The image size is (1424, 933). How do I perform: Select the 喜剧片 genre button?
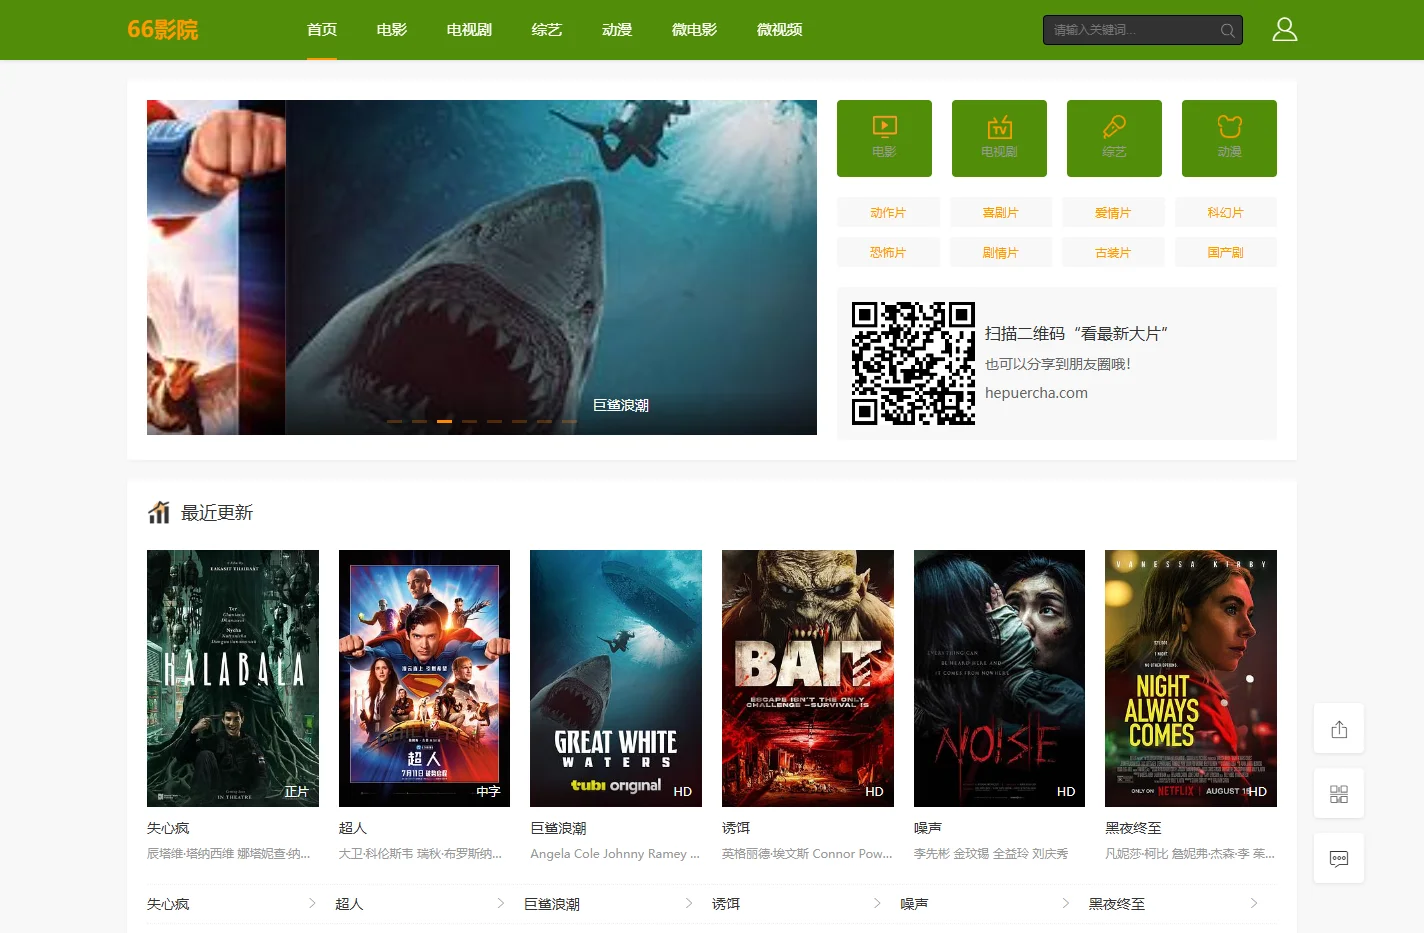pyautogui.click(x=1000, y=212)
